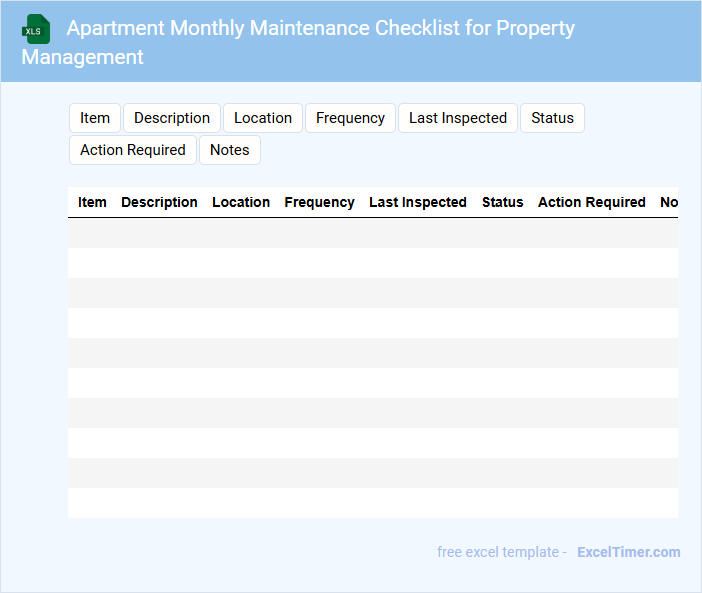This screenshot has height=593, width=702.
Task: Select the Description tag button
Action: 172,118
